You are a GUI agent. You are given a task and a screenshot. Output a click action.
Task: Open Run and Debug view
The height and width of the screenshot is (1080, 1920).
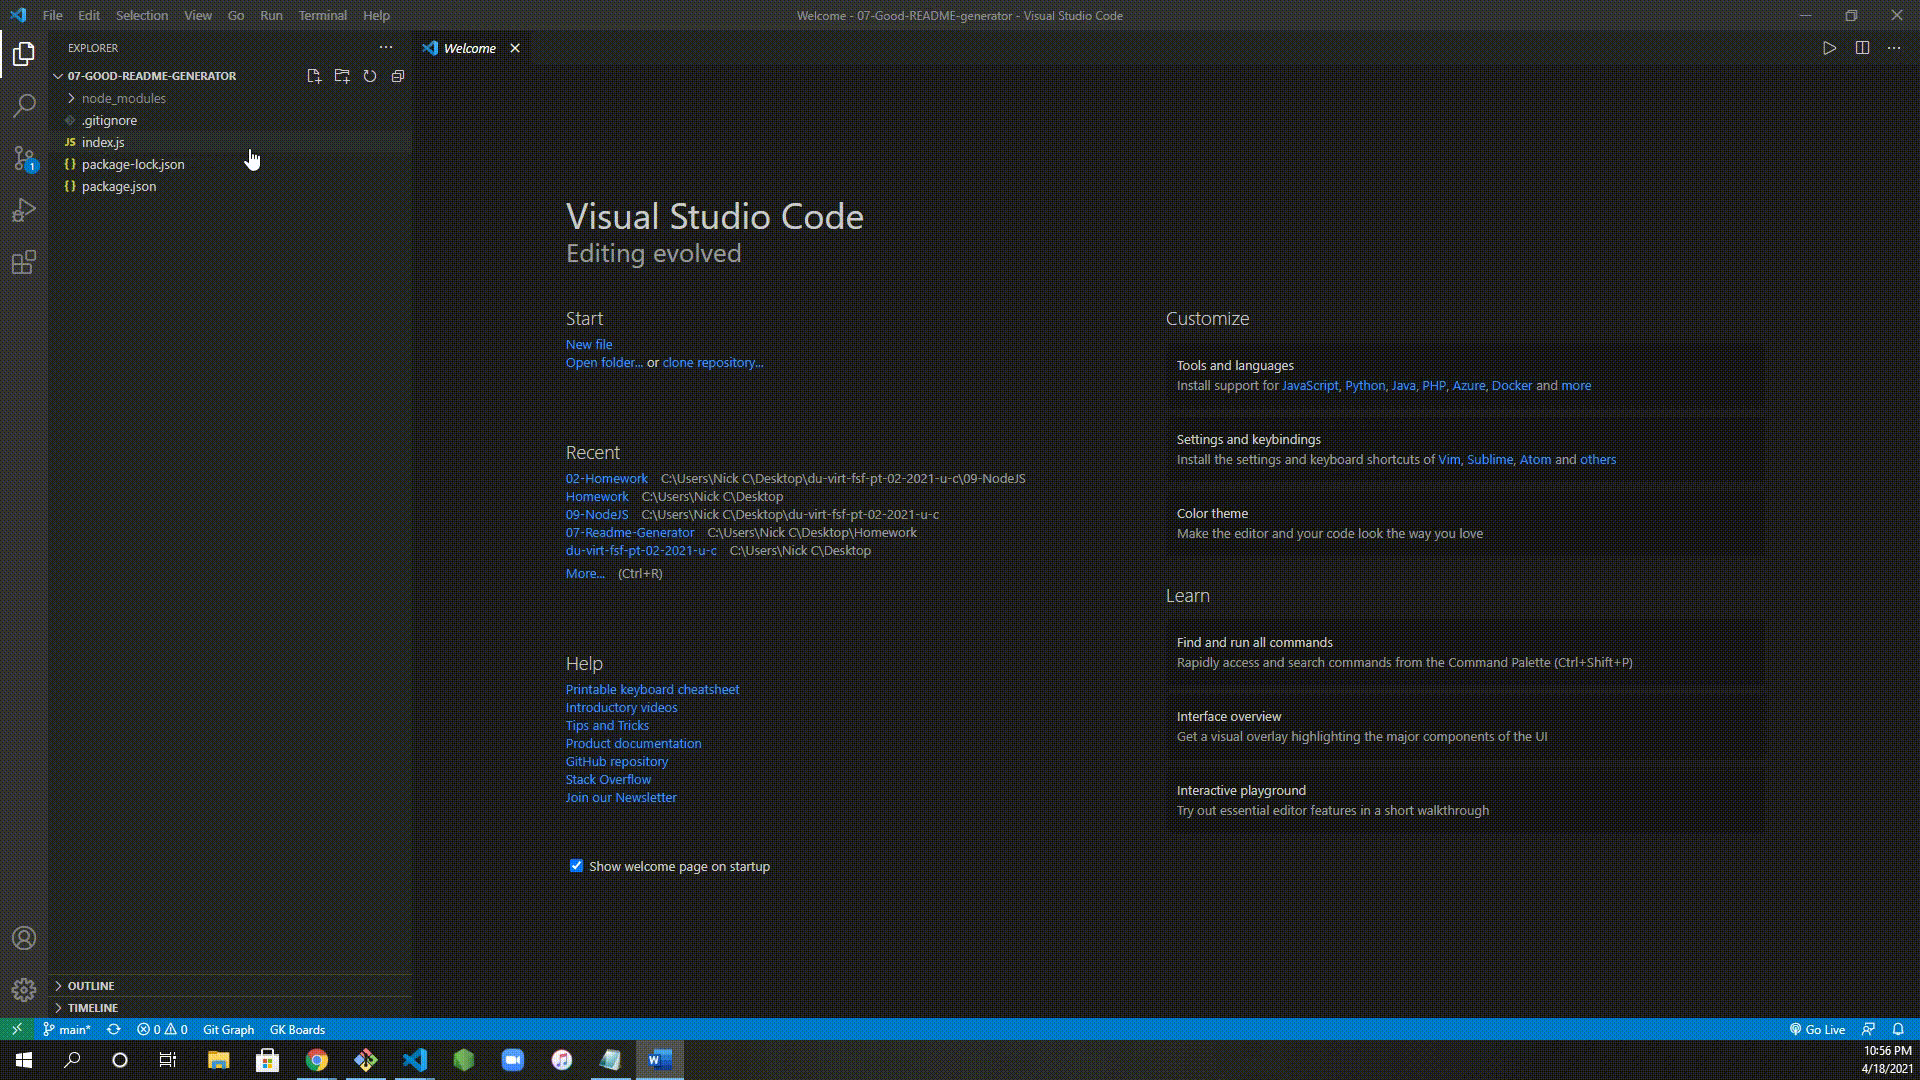pyautogui.click(x=24, y=210)
